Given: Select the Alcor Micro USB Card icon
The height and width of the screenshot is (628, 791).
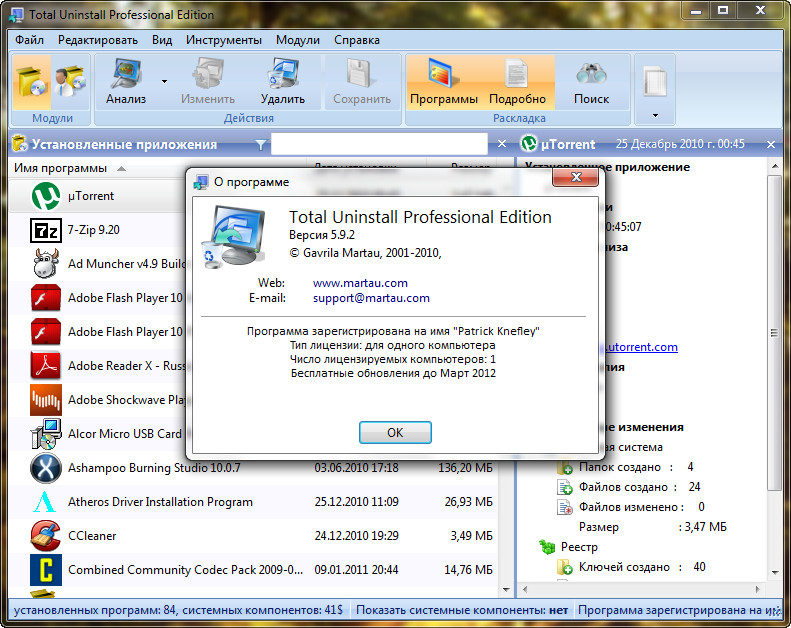Looking at the screenshot, I should point(46,434).
